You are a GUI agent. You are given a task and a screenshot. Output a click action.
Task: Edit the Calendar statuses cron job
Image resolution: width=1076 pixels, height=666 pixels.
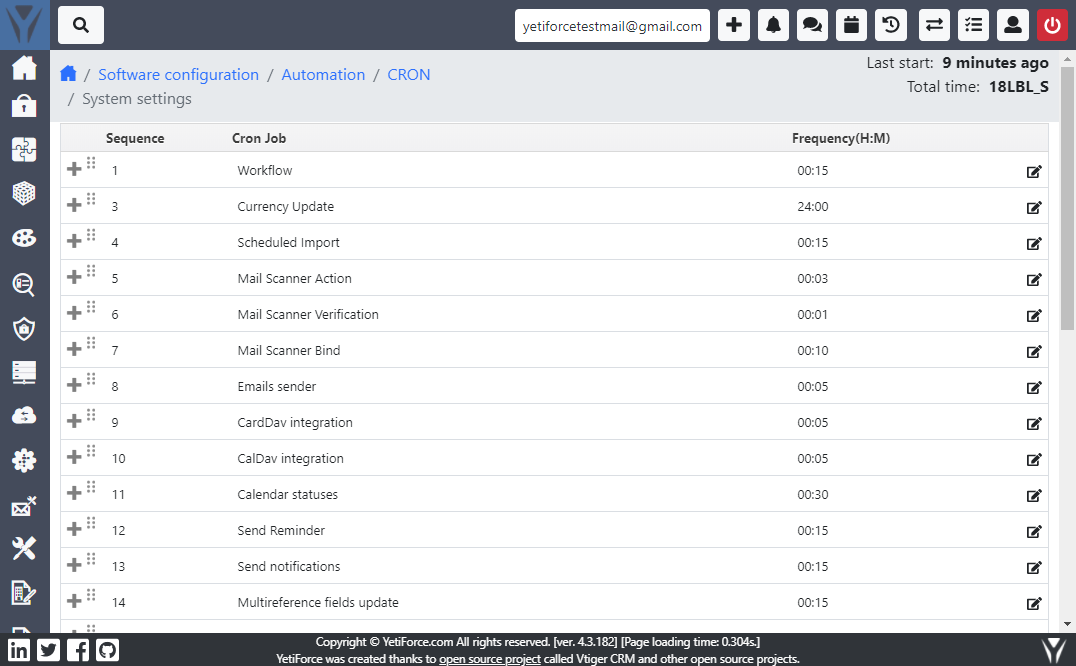click(x=1034, y=495)
